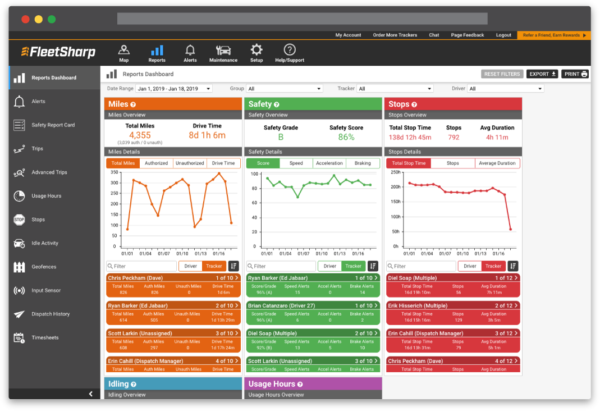Click the Usage Hours help question icon
600x411 pixels.
(300, 384)
